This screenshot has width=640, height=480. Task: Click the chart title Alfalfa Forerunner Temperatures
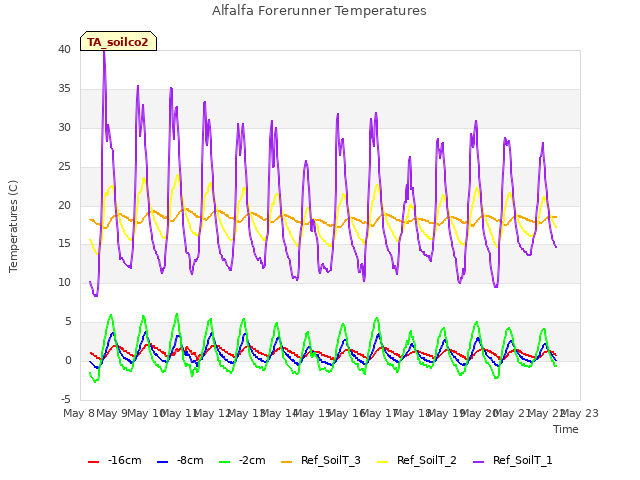point(319,11)
